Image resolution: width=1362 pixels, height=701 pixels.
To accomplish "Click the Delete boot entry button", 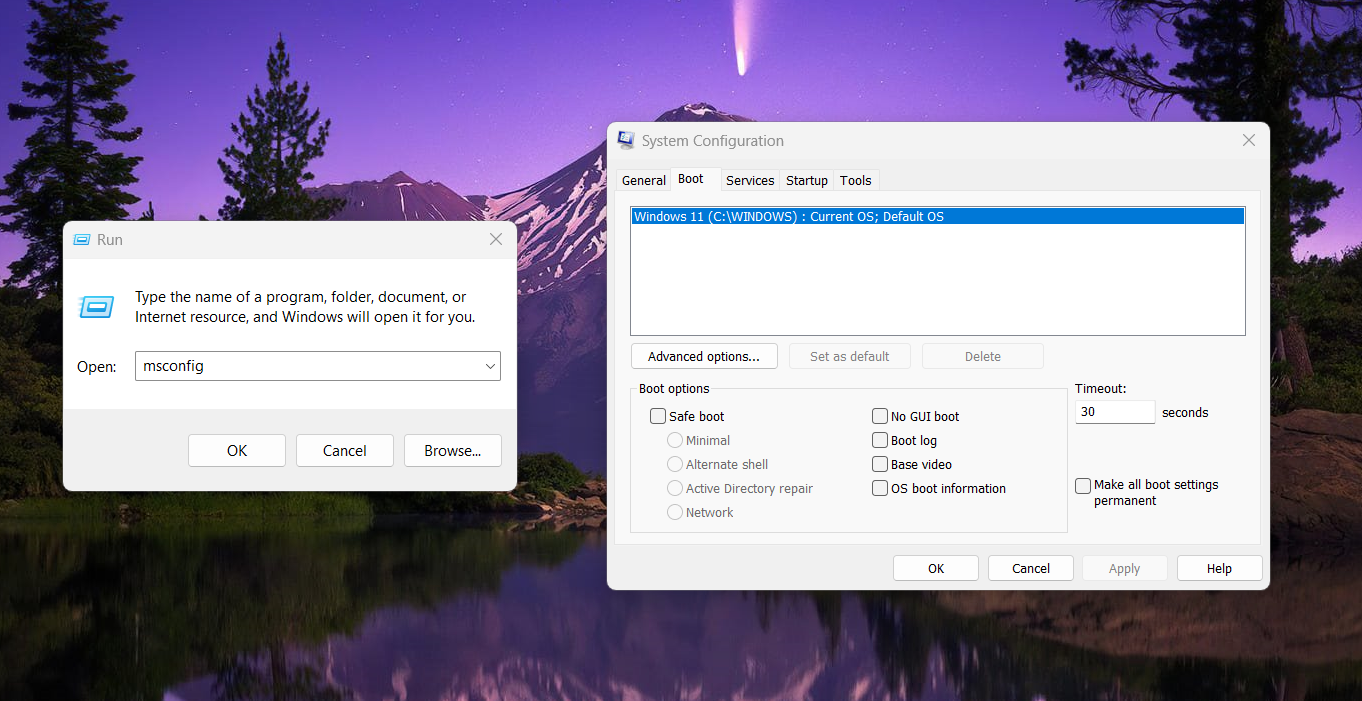I will tap(983, 356).
